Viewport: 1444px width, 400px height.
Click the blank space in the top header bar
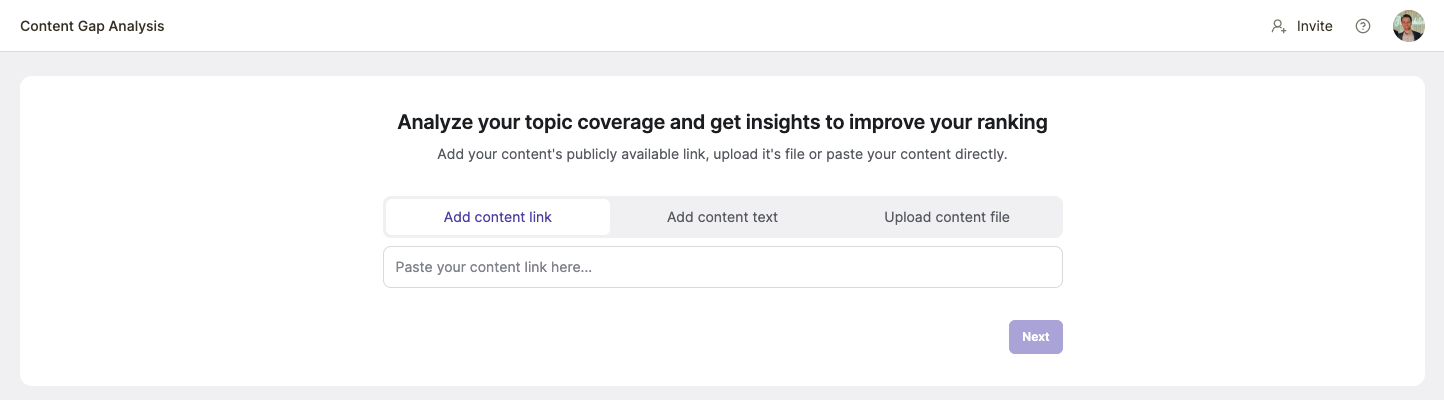[700, 26]
